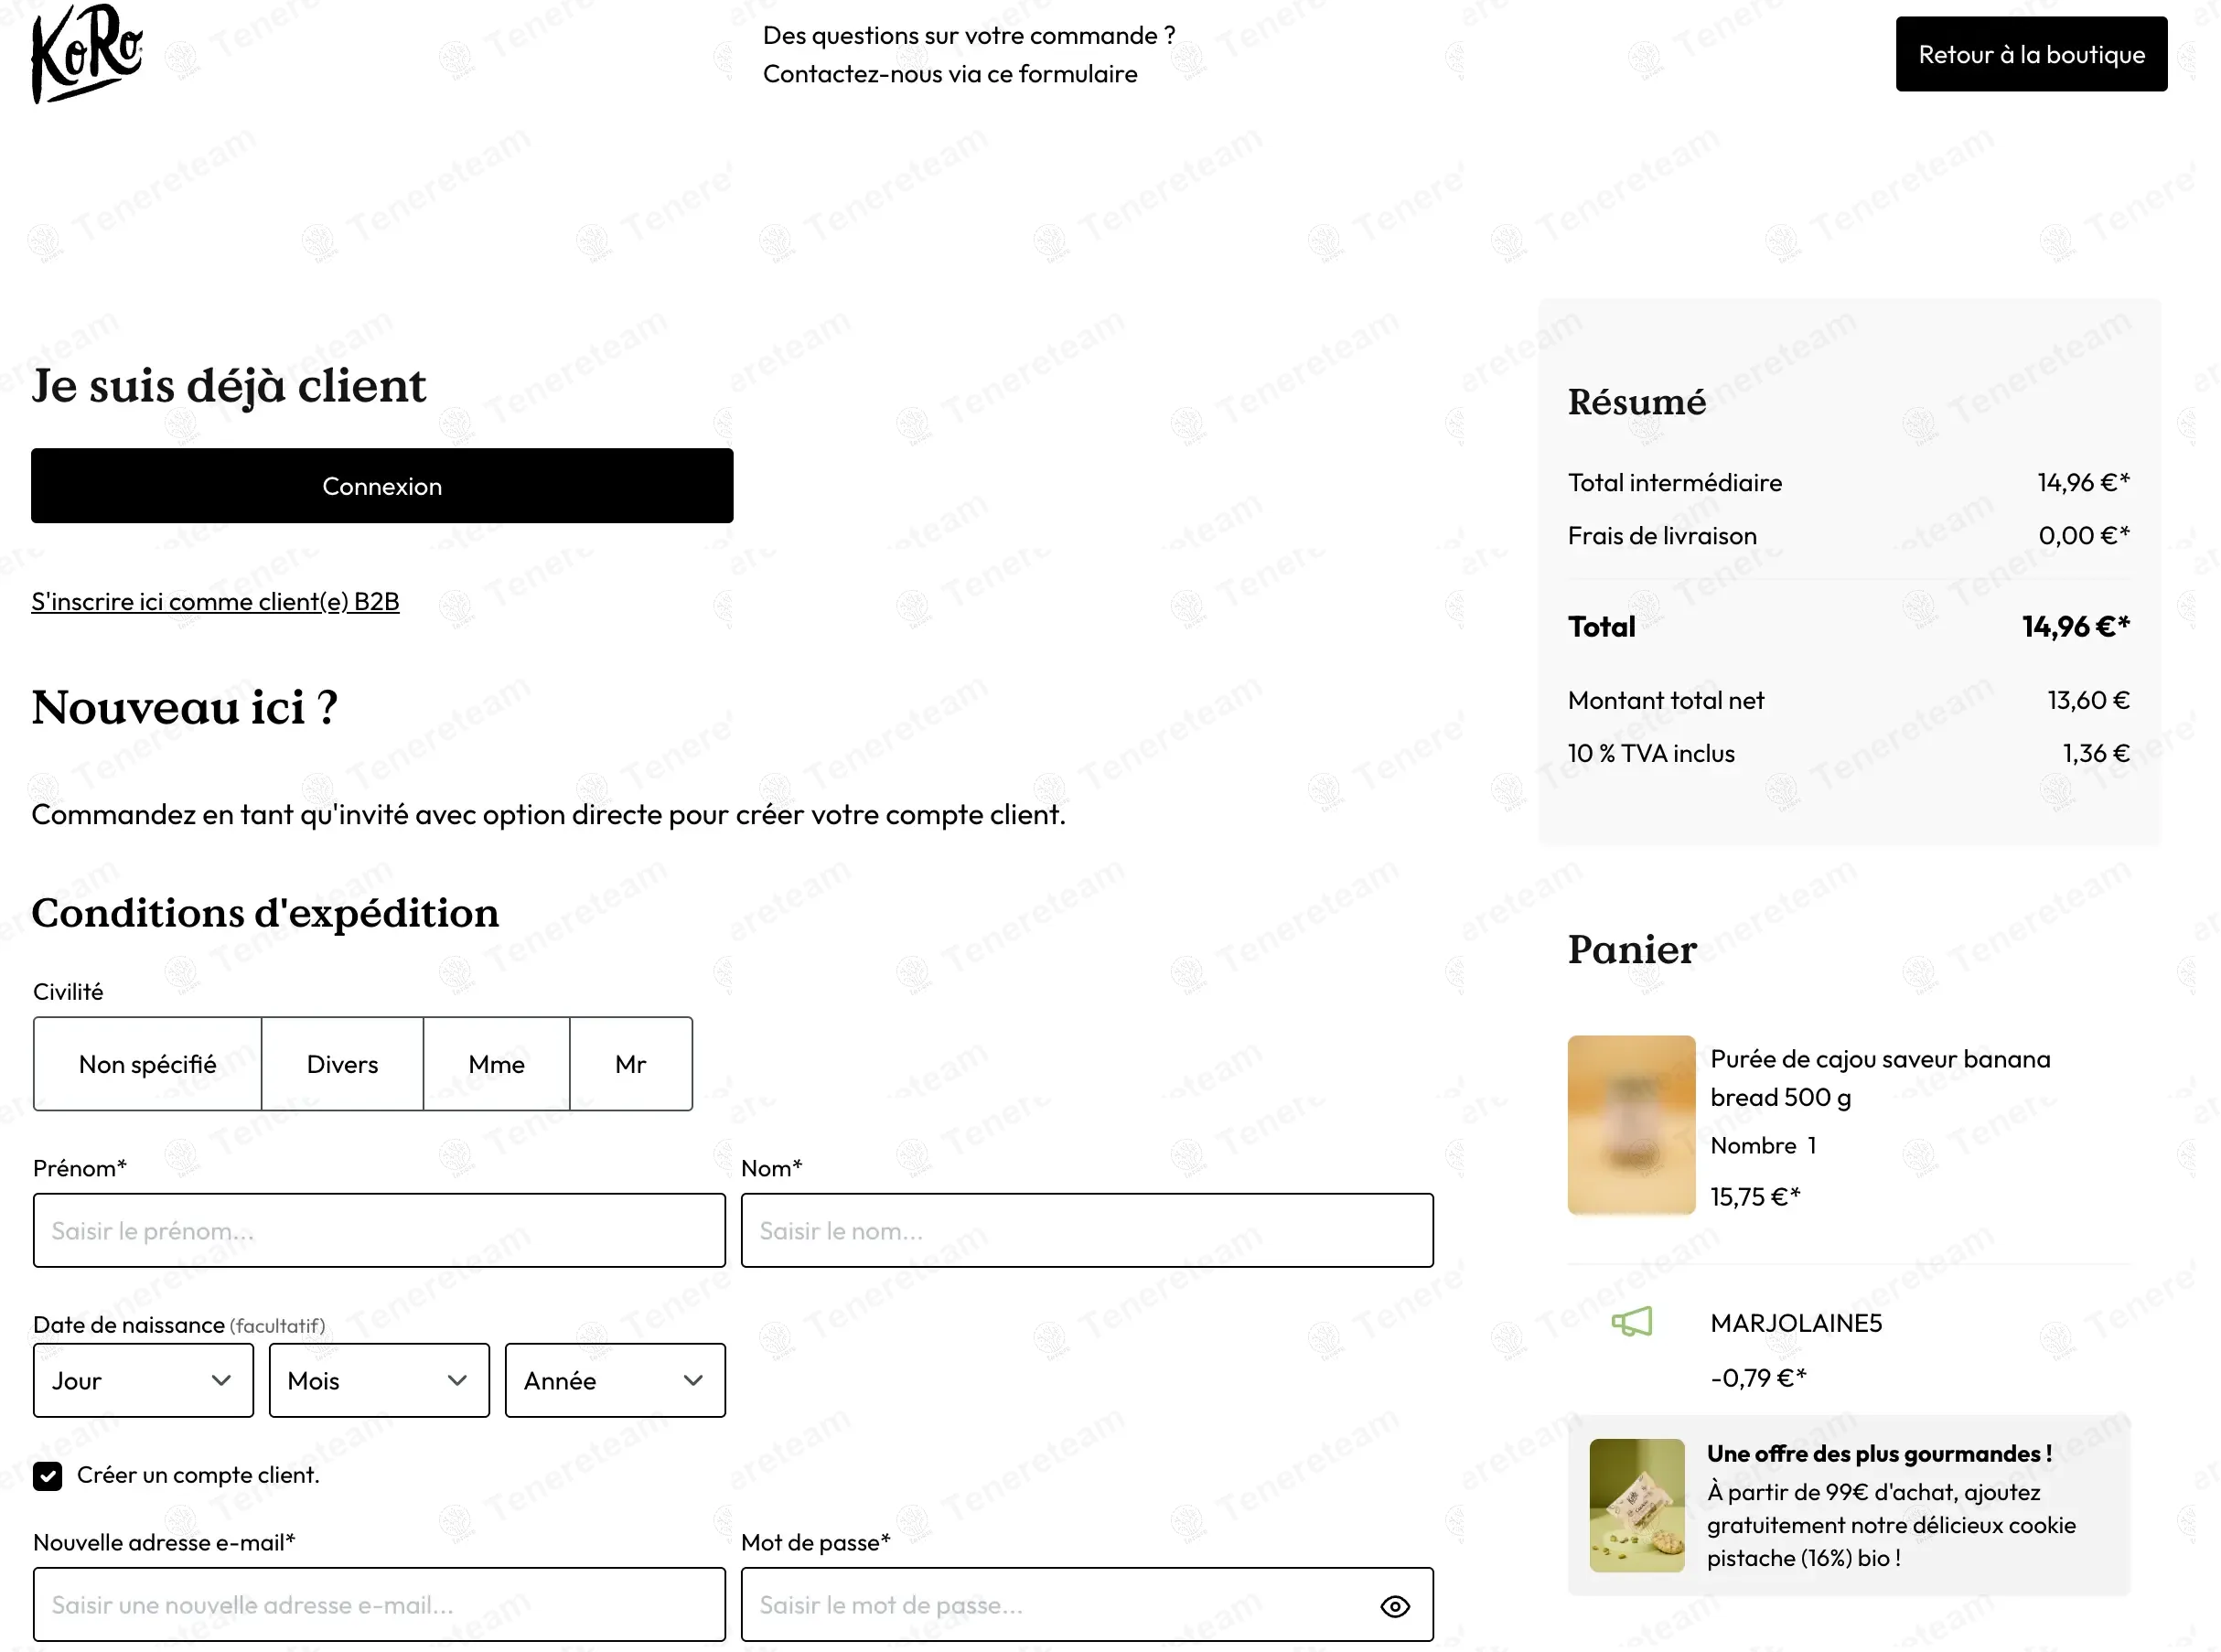
Task: Click the Nombre 1 quantity text
Action: 1763,1146
